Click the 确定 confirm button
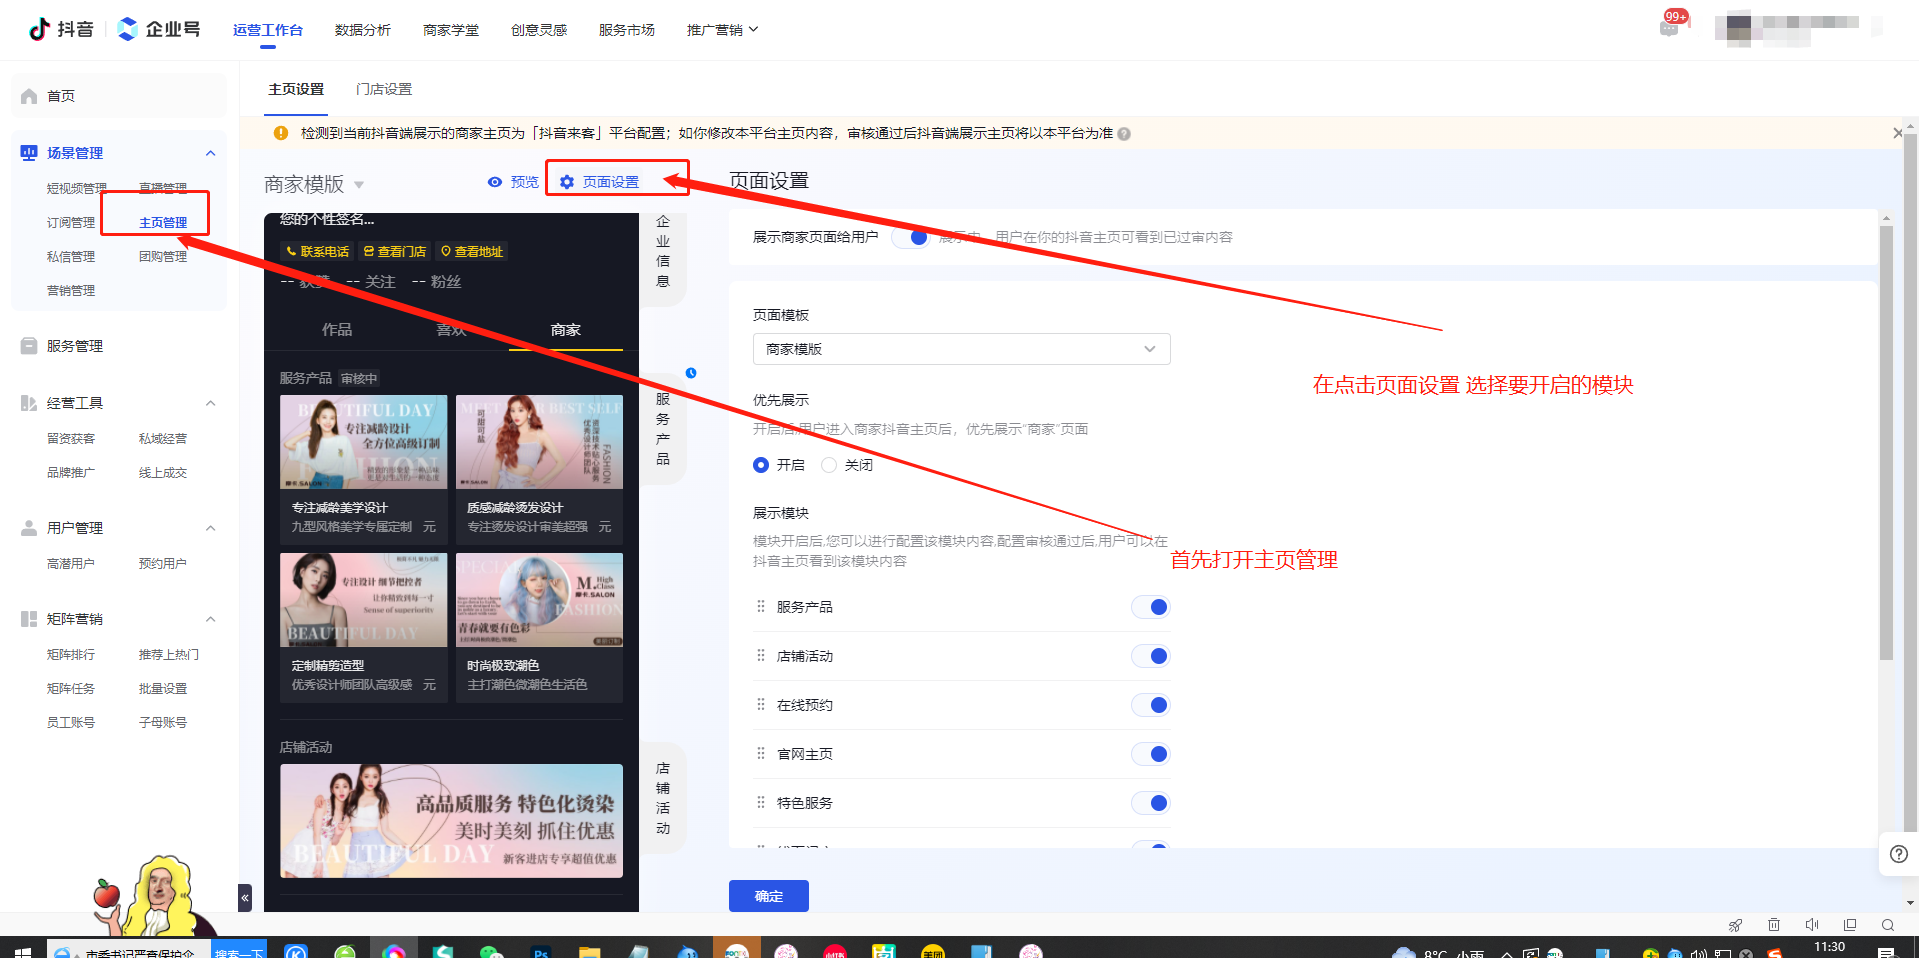The height and width of the screenshot is (958, 1919). (x=768, y=896)
